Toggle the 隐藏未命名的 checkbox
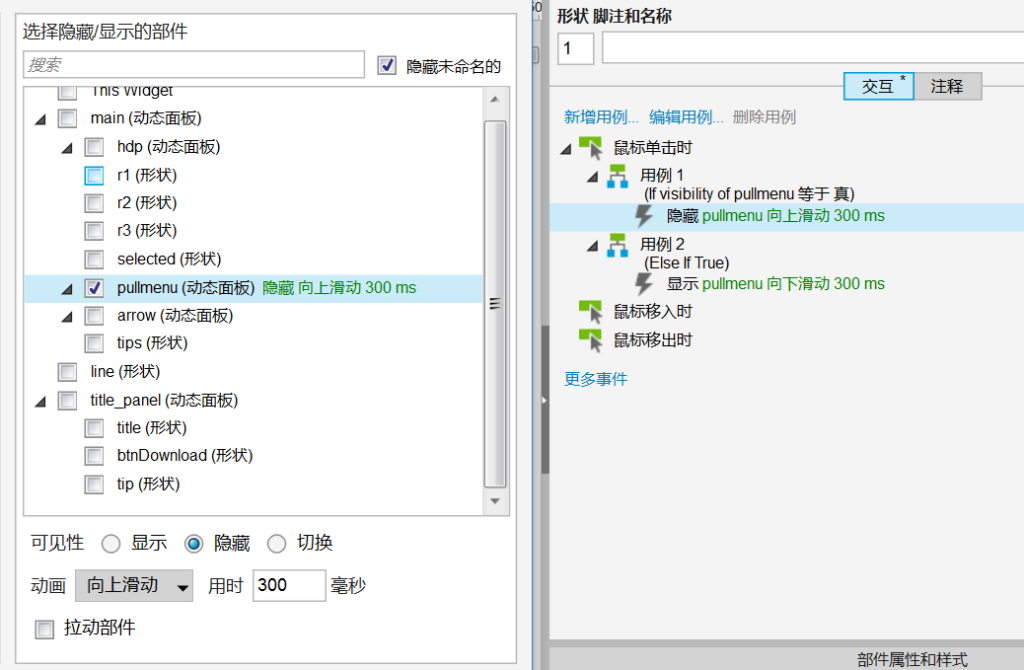This screenshot has height=670, width=1024. [387, 65]
